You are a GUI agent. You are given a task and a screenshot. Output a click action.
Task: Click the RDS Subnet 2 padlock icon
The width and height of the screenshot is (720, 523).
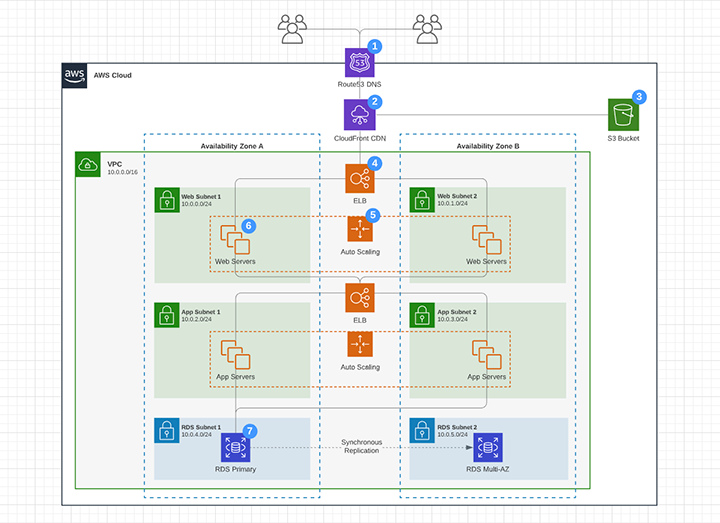[422, 430]
